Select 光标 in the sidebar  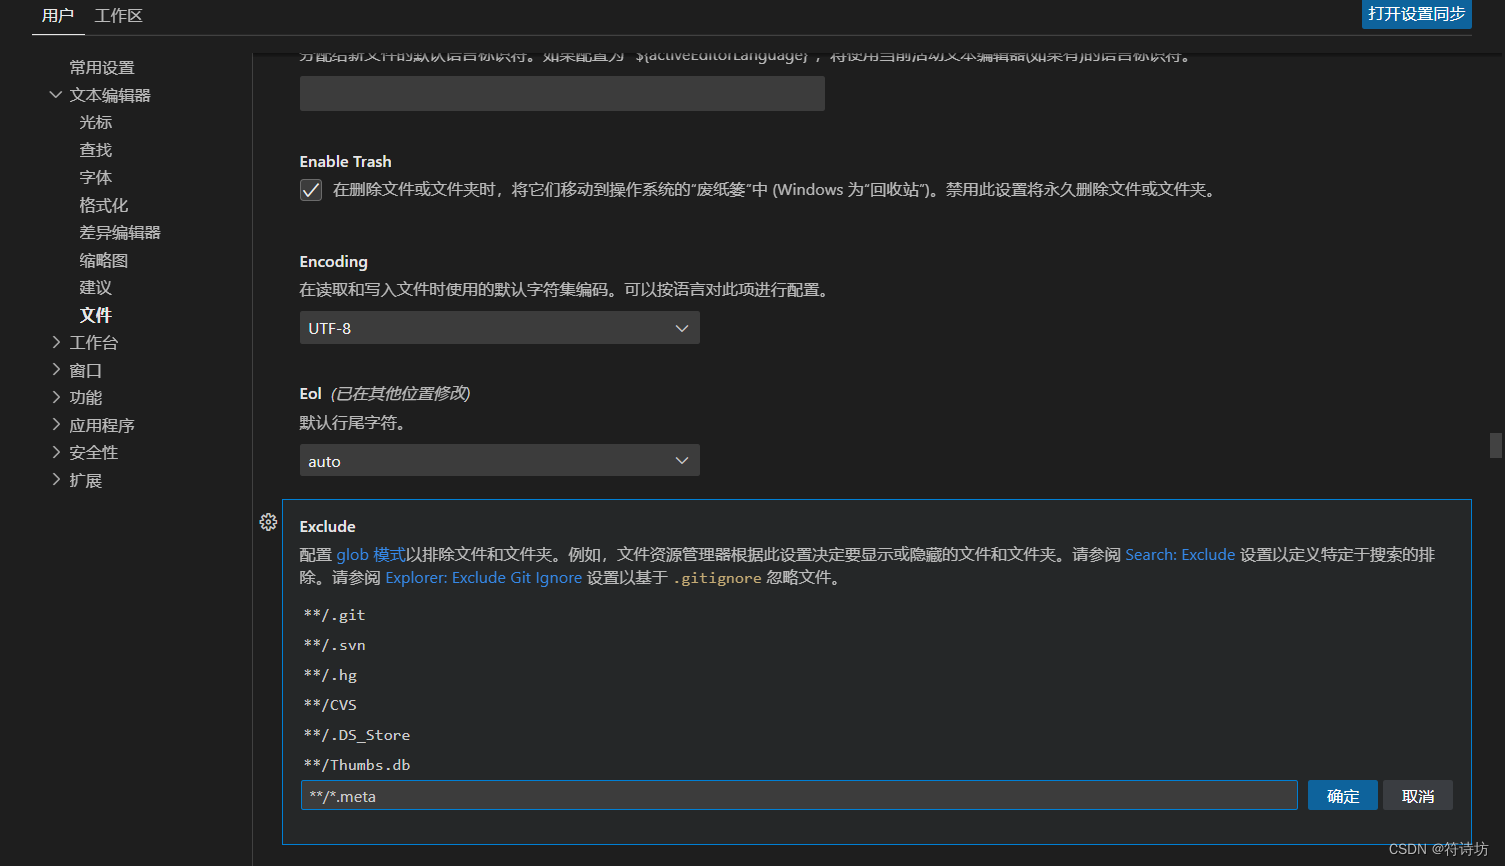[96, 122]
